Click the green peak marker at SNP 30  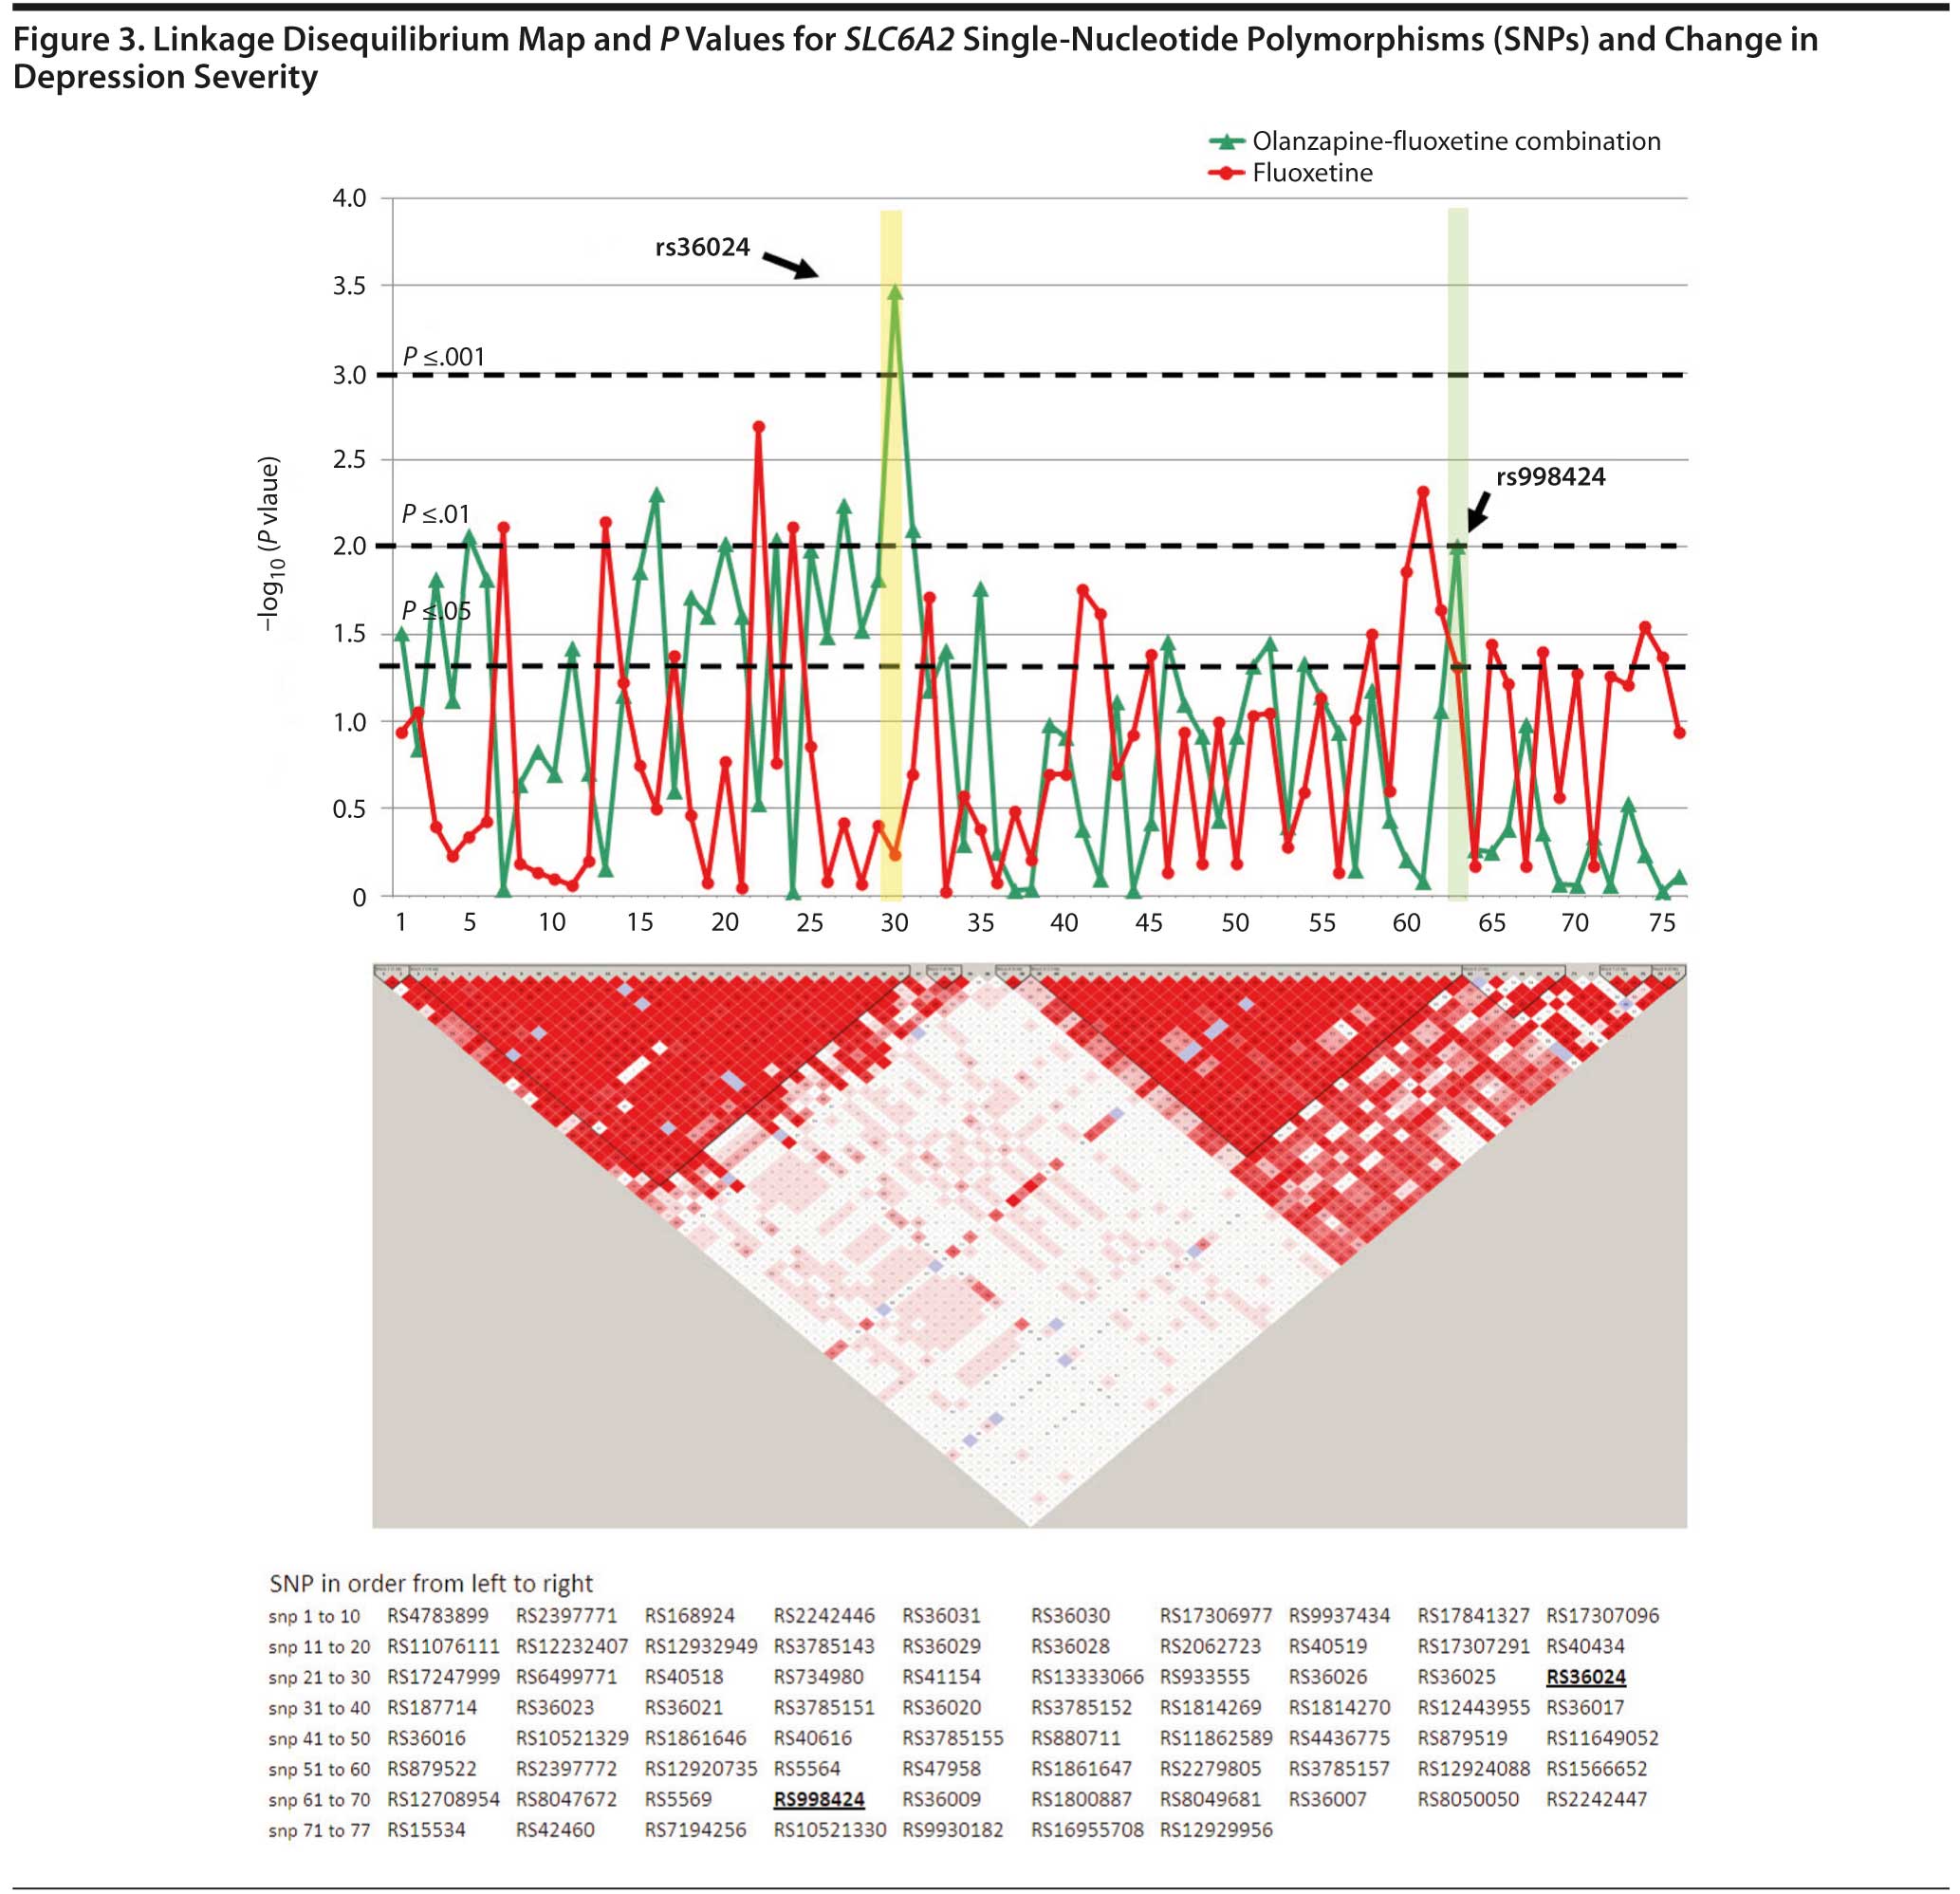(x=894, y=293)
